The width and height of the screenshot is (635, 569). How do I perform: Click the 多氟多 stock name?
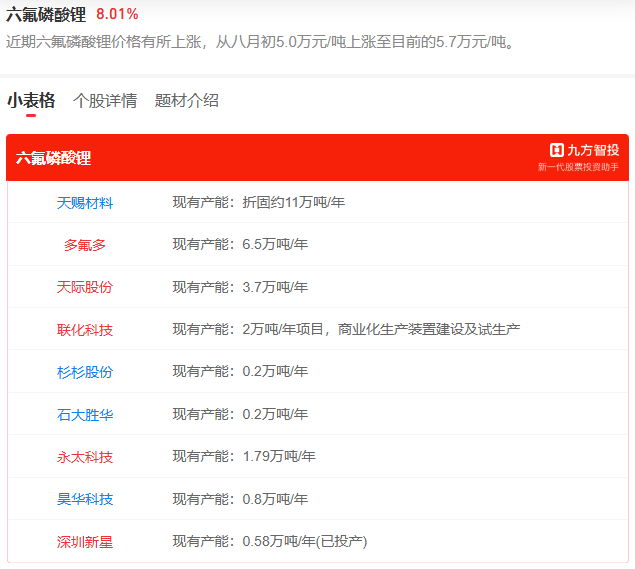(x=85, y=245)
